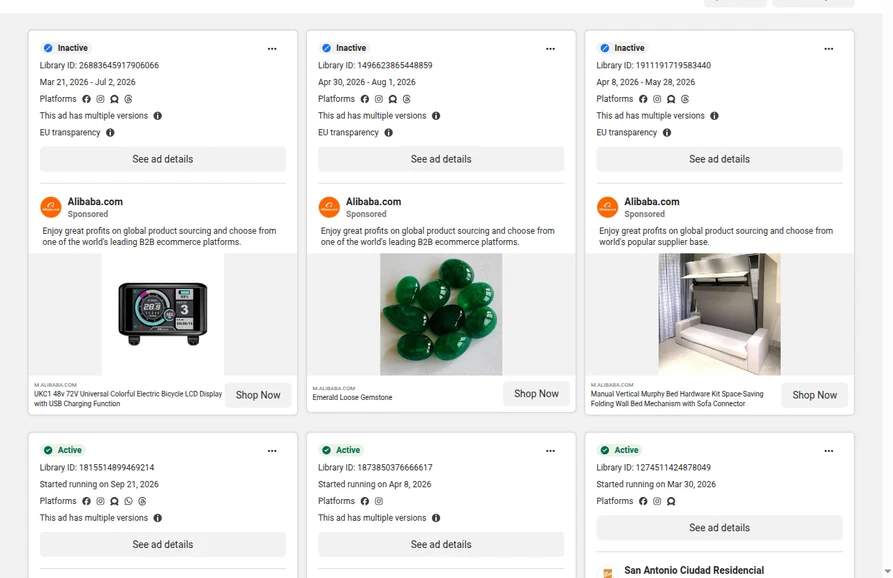
Task: Shop Now on the Emerald Loose Gemstone ad
Action: [x=536, y=393]
